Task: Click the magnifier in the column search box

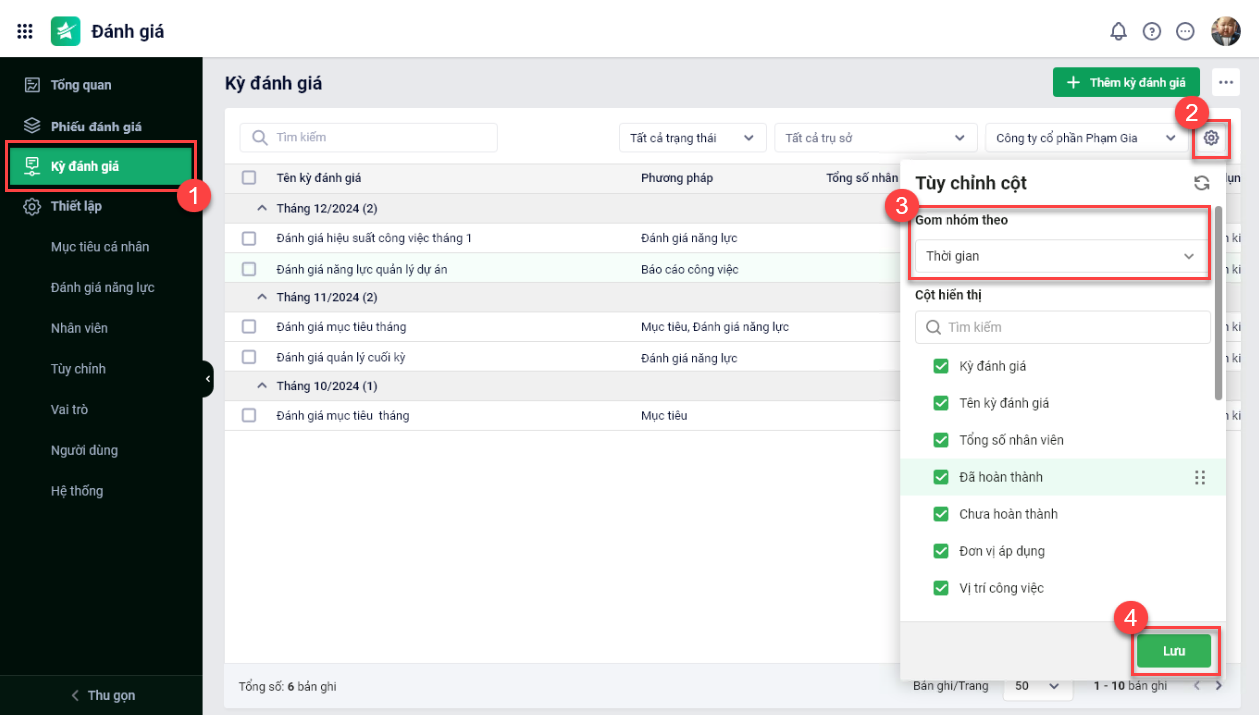Action: (x=933, y=327)
